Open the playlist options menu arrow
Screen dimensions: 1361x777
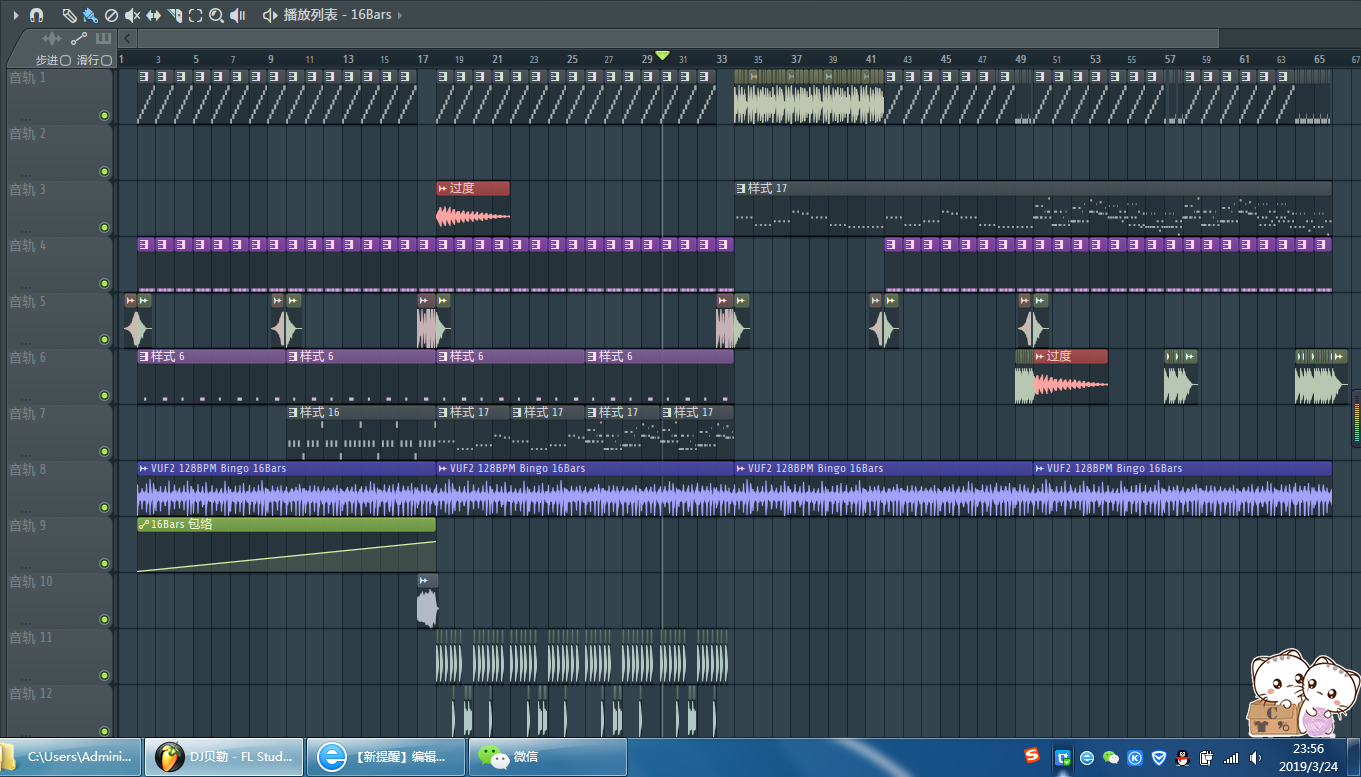click(15, 15)
